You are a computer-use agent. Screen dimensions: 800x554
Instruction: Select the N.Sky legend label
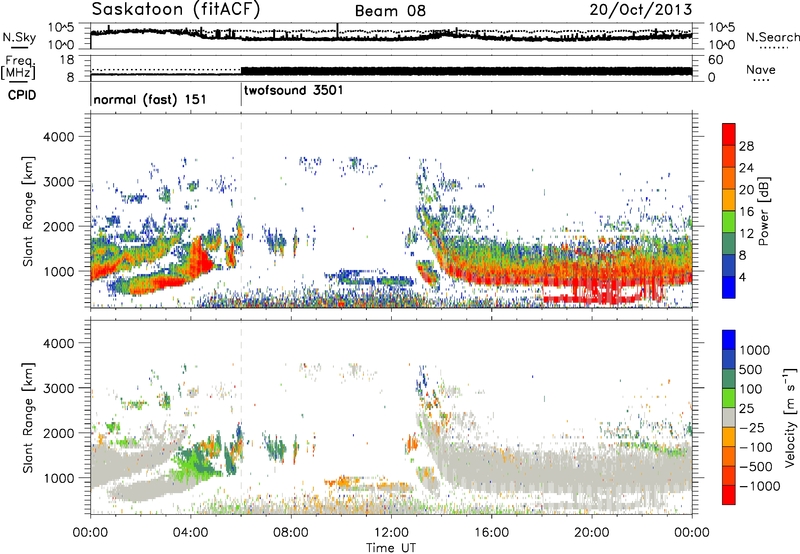point(19,37)
